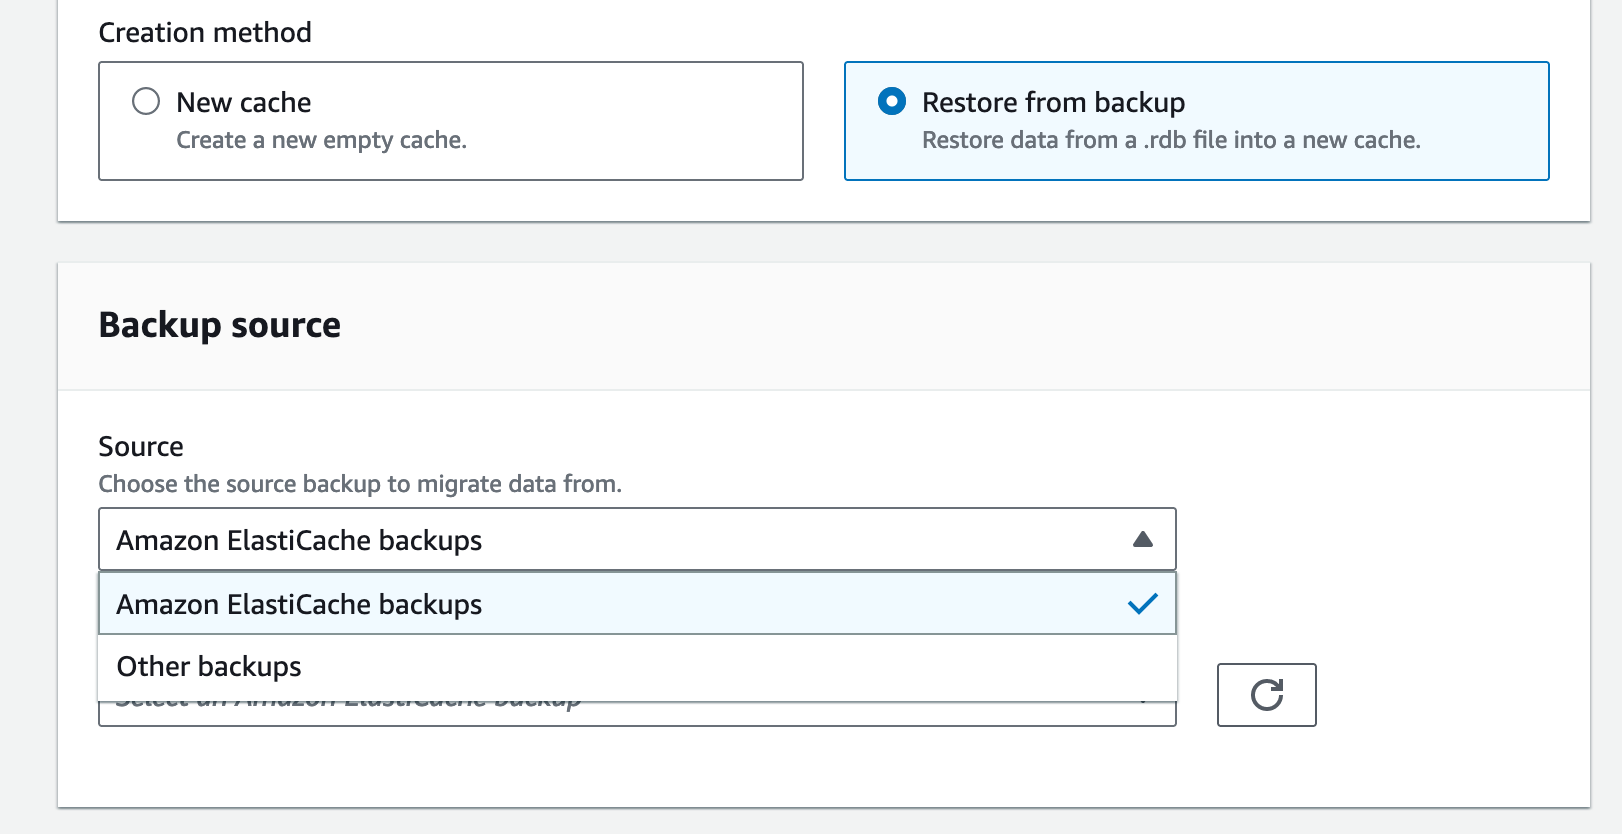The image size is (1622, 834).
Task: Click 'Choose the source backup' helper text
Action: pyautogui.click(x=360, y=484)
